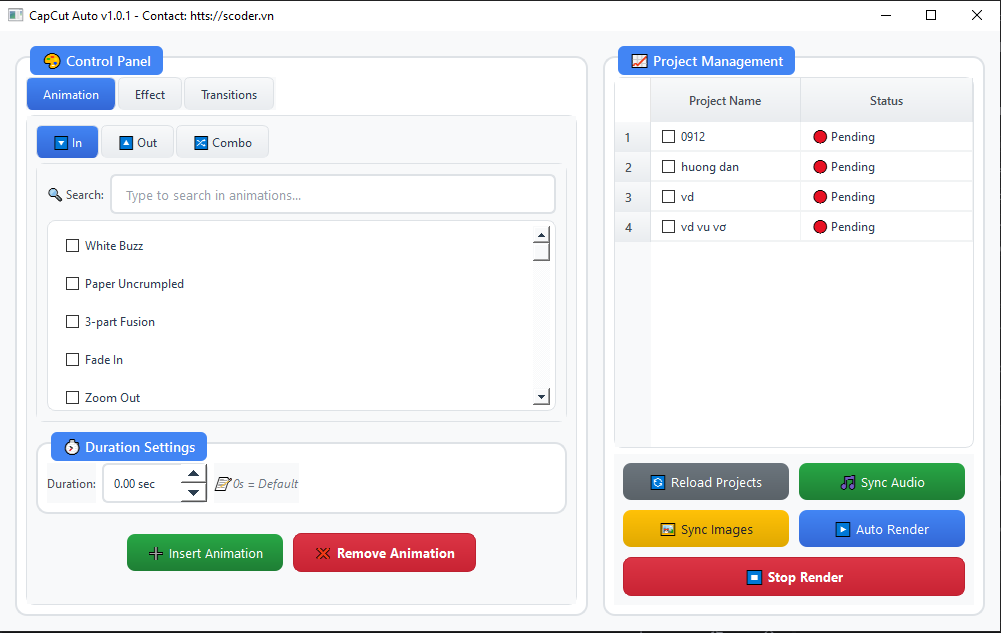1001x633 pixels.
Task: Check the Paper Uncrumpled animation
Action: coord(73,283)
